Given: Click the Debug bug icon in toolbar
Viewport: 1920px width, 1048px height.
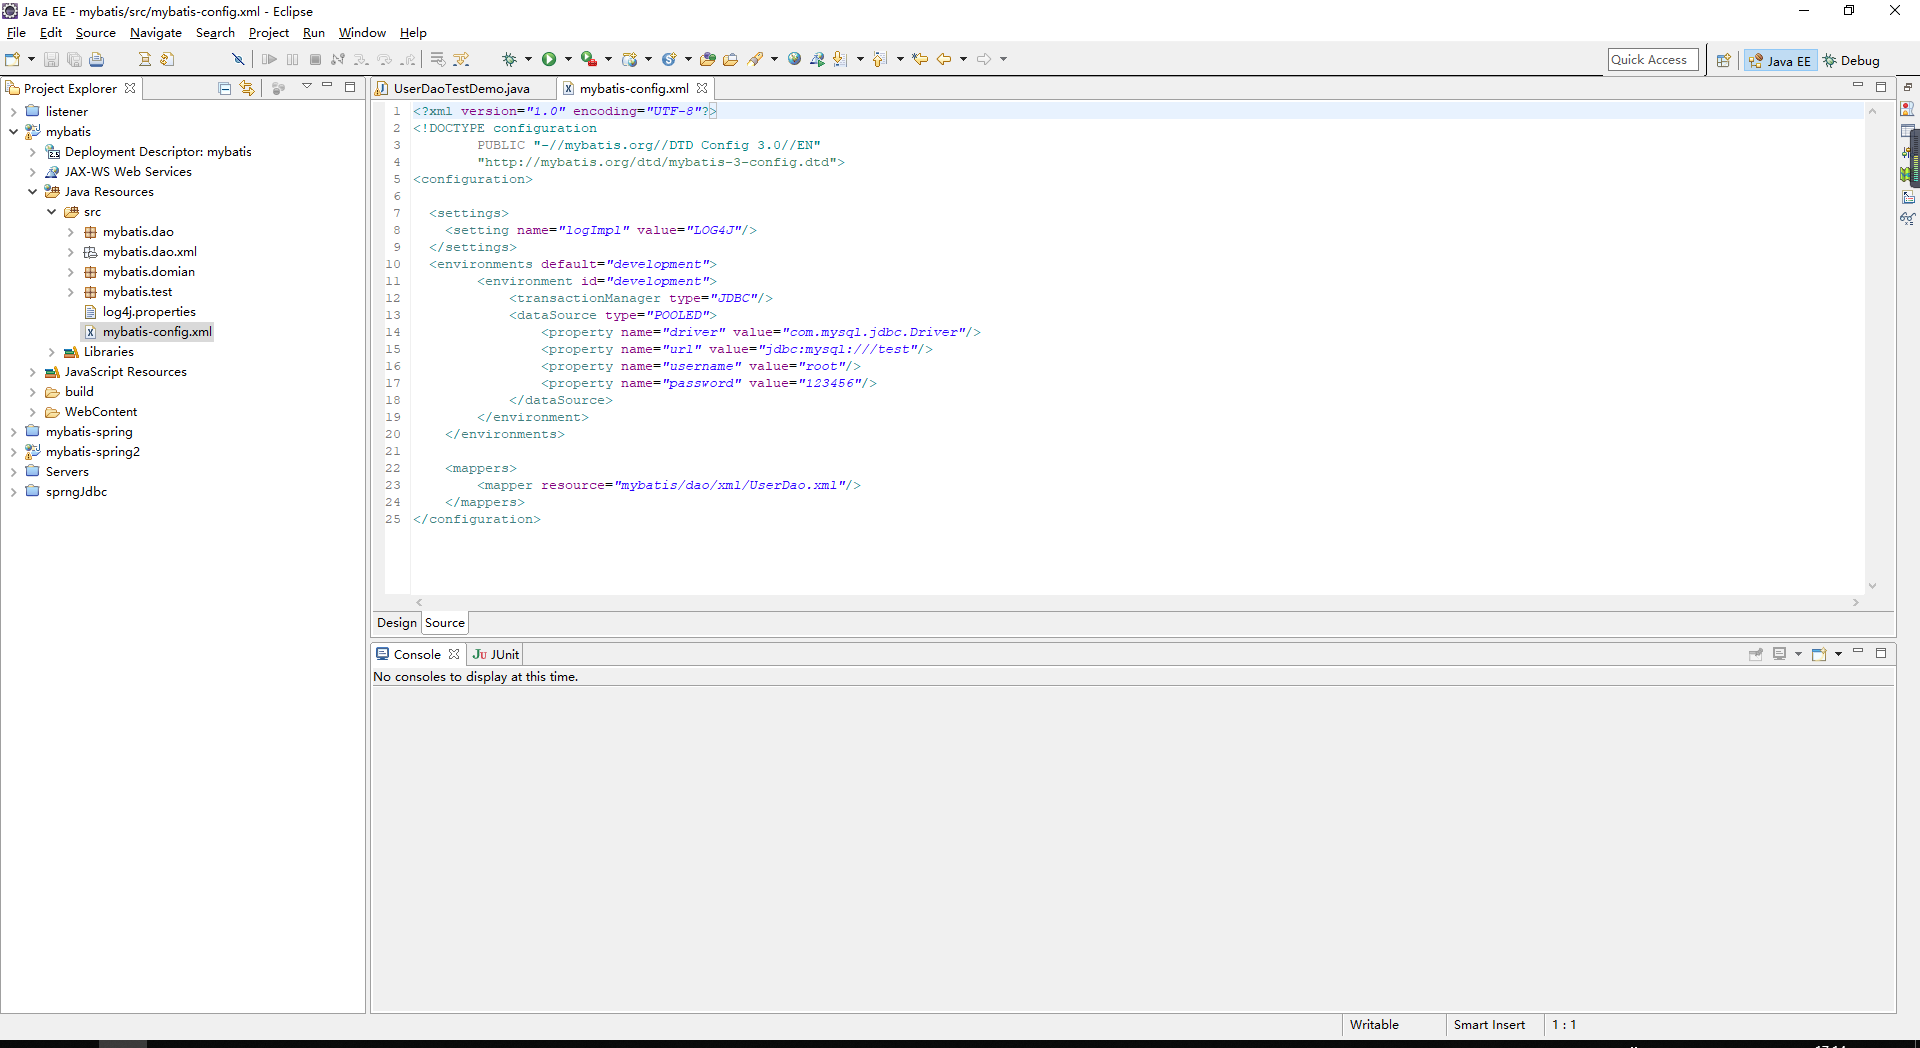Looking at the screenshot, I should (509, 59).
